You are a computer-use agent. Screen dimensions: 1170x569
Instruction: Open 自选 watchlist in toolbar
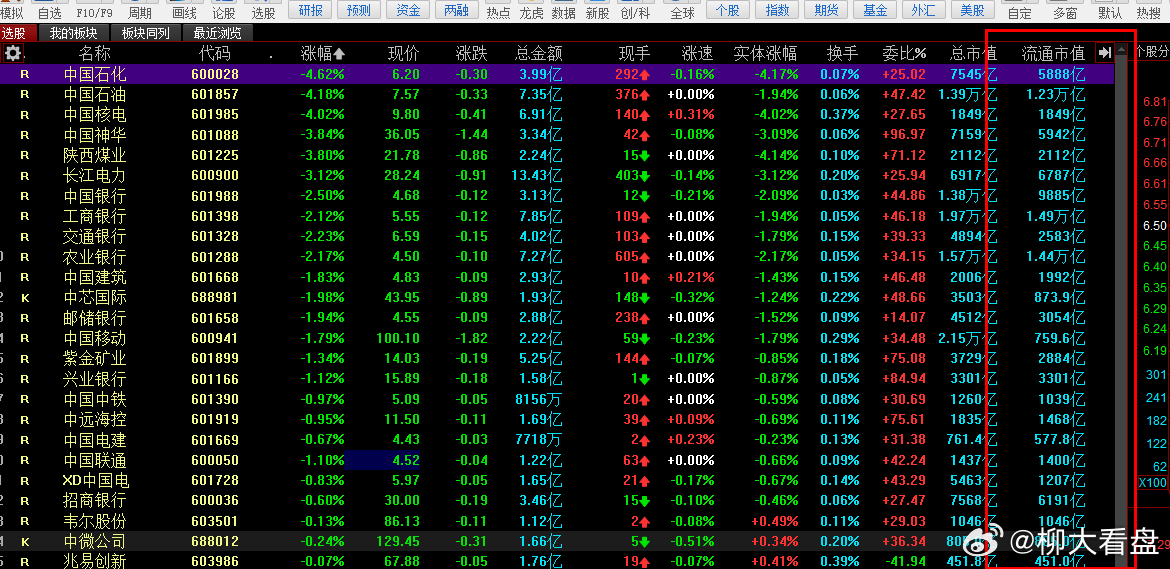click(49, 13)
